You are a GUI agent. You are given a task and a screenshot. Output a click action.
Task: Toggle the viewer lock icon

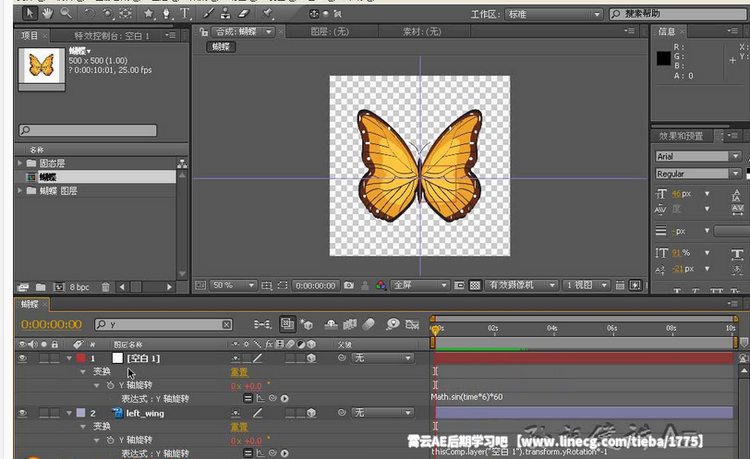point(203,32)
